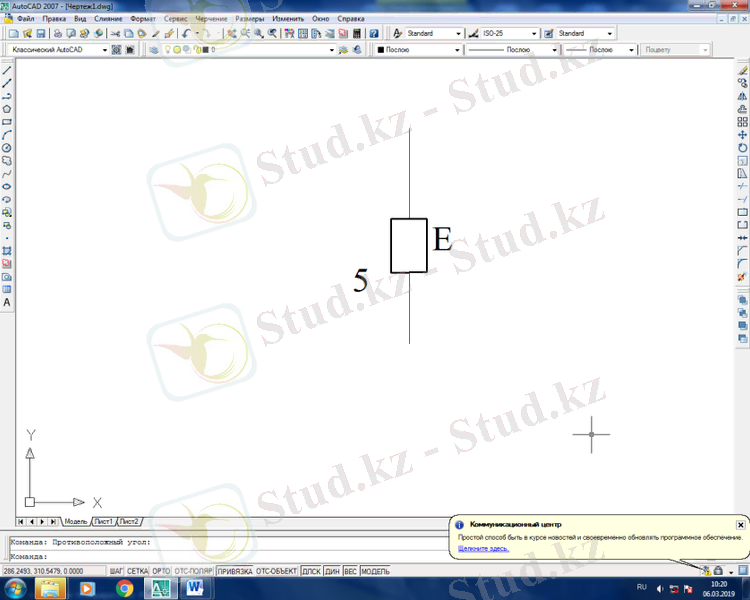The height and width of the screenshot is (600, 750).
Task: Select the Move tool
Action: tap(742, 135)
